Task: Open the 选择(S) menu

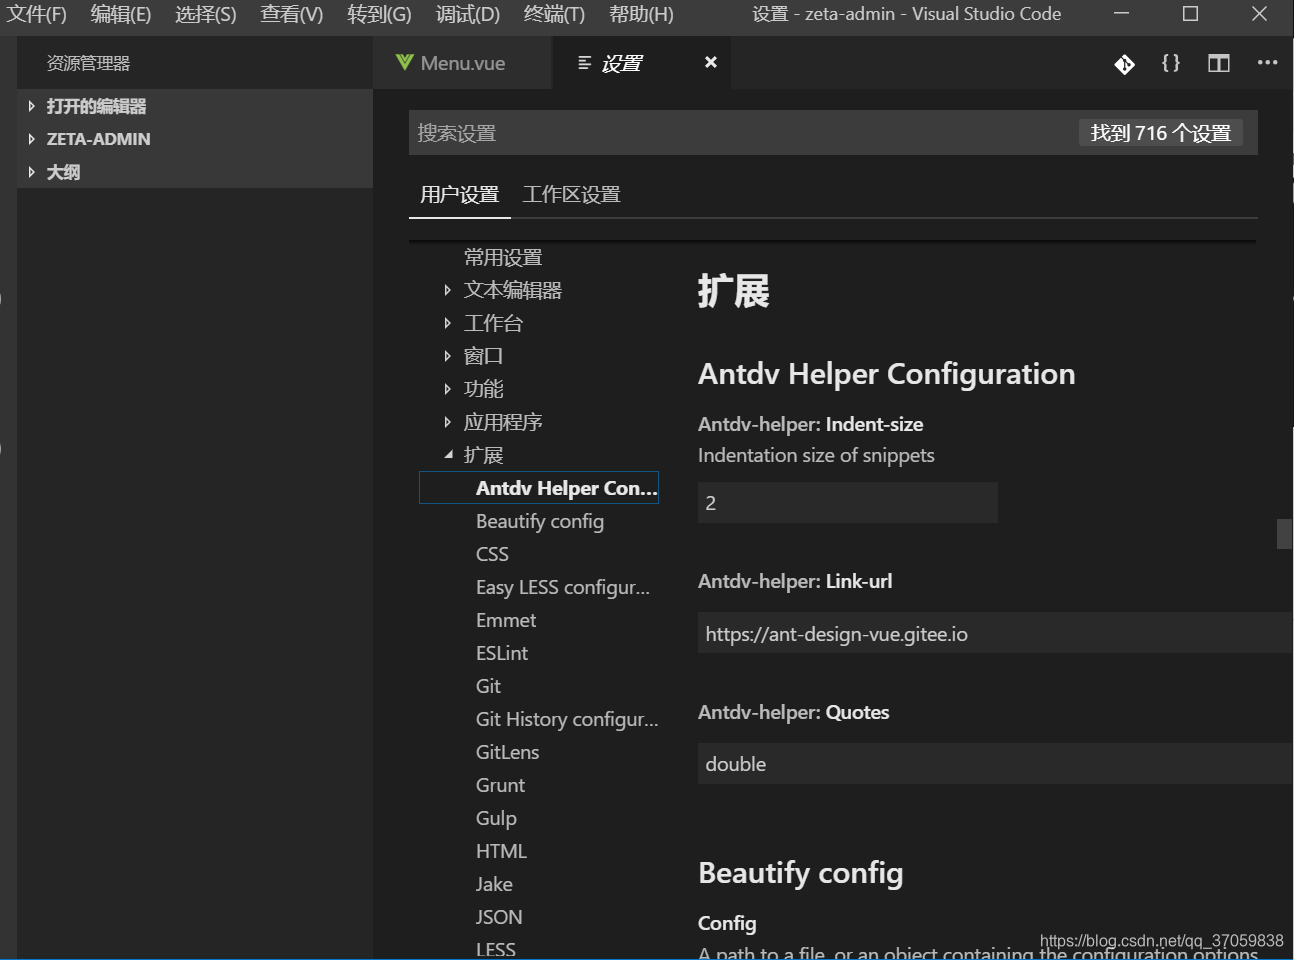Action: [206, 14]
